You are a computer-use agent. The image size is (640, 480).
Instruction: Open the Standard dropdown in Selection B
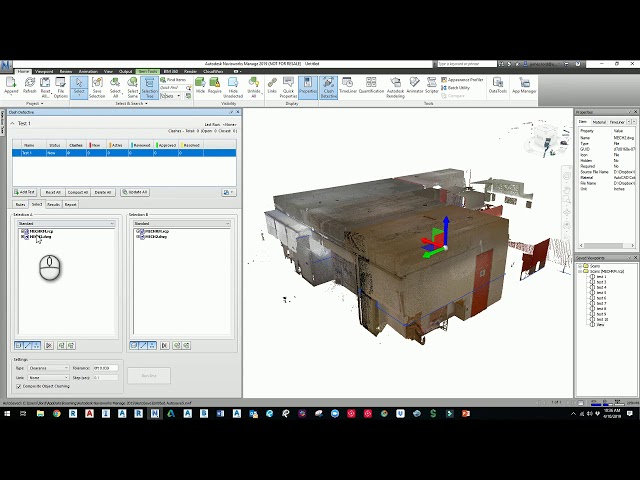[x=182, y=224]
